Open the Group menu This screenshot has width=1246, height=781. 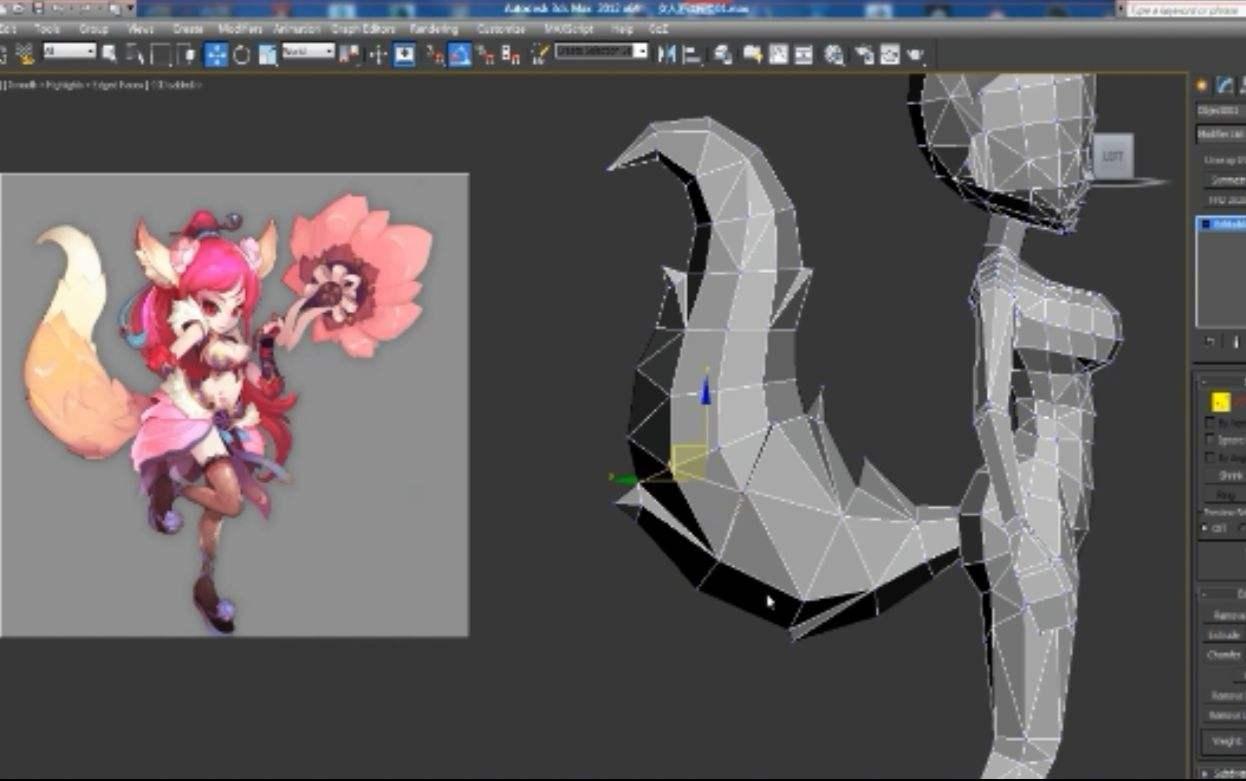94,29
